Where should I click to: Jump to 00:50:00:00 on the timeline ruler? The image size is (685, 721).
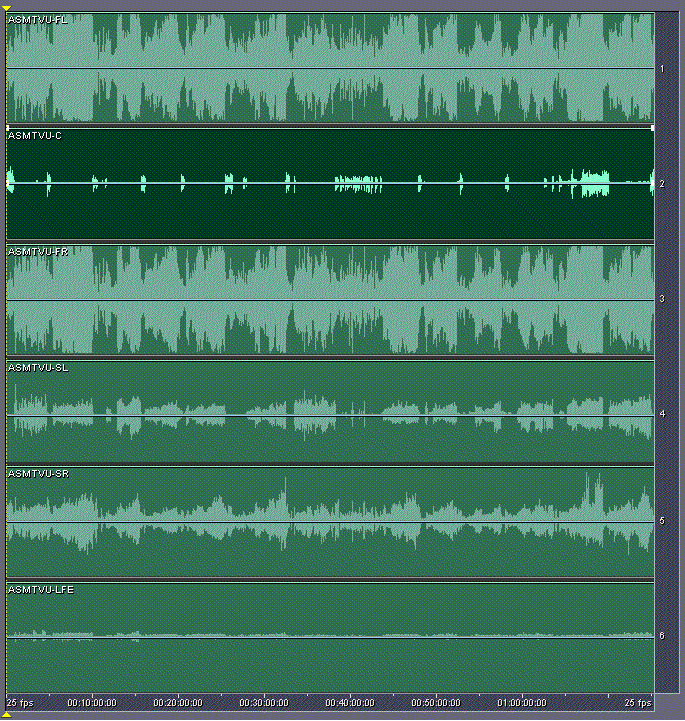point(436,703)
